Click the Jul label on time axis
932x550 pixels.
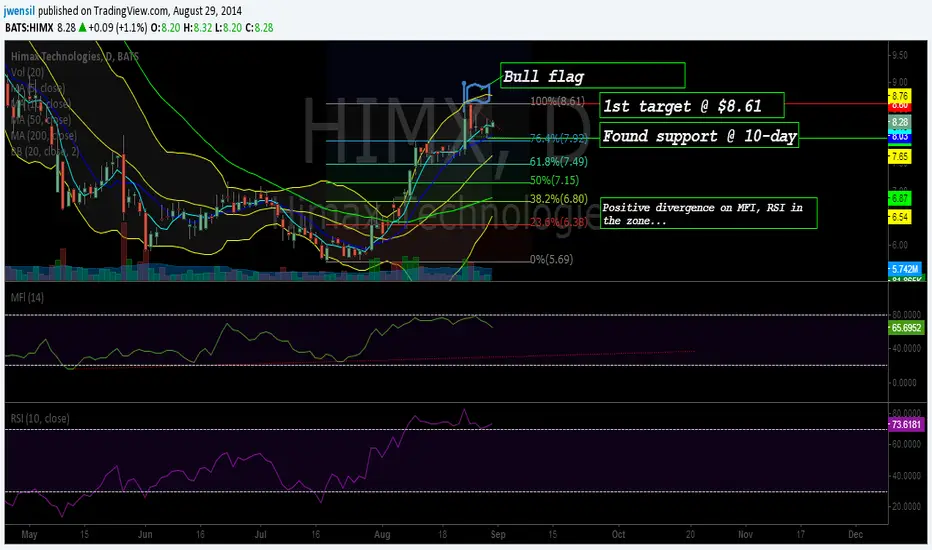pyautogui.click(x=260, y=534)
